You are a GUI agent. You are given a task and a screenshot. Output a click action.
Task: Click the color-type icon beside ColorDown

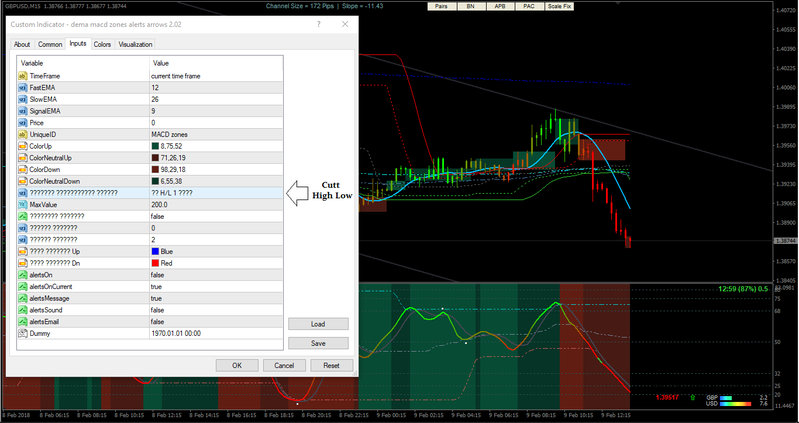point(22,170)
